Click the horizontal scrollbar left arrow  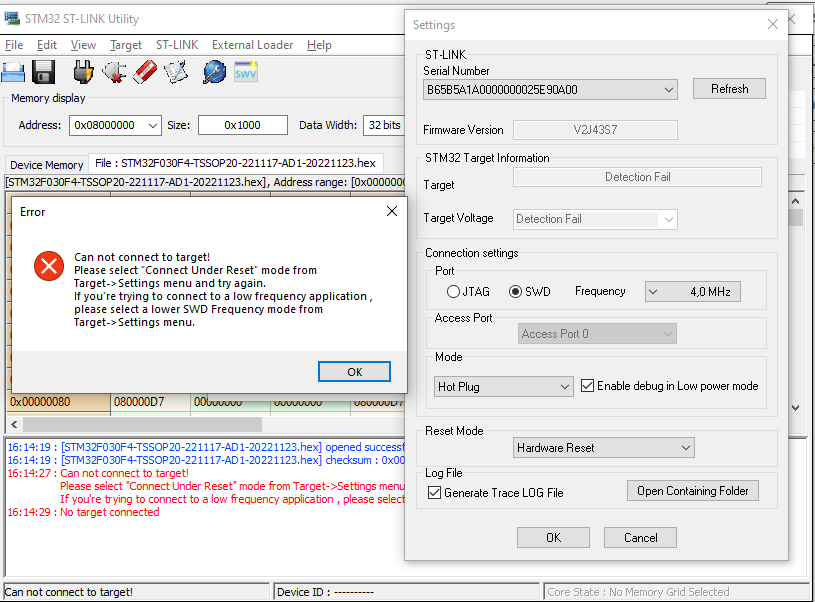[x=14, y=424]
